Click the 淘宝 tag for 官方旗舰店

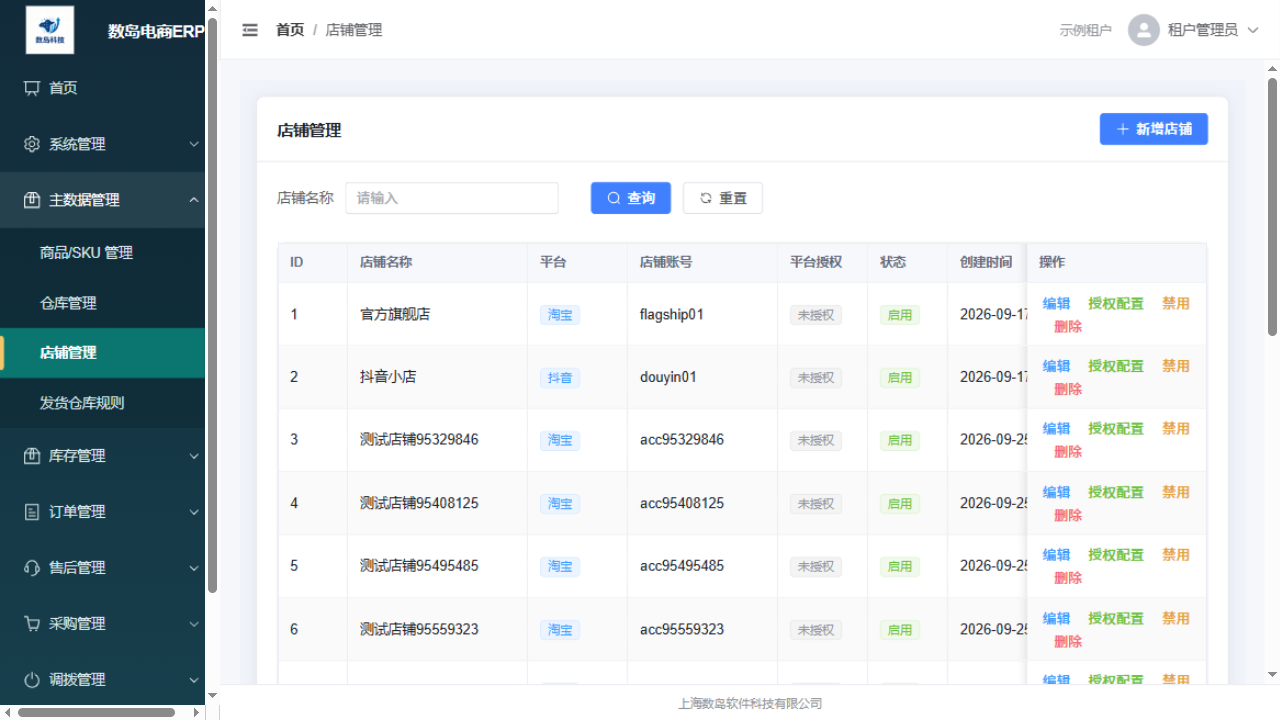(x=560, y=315)
